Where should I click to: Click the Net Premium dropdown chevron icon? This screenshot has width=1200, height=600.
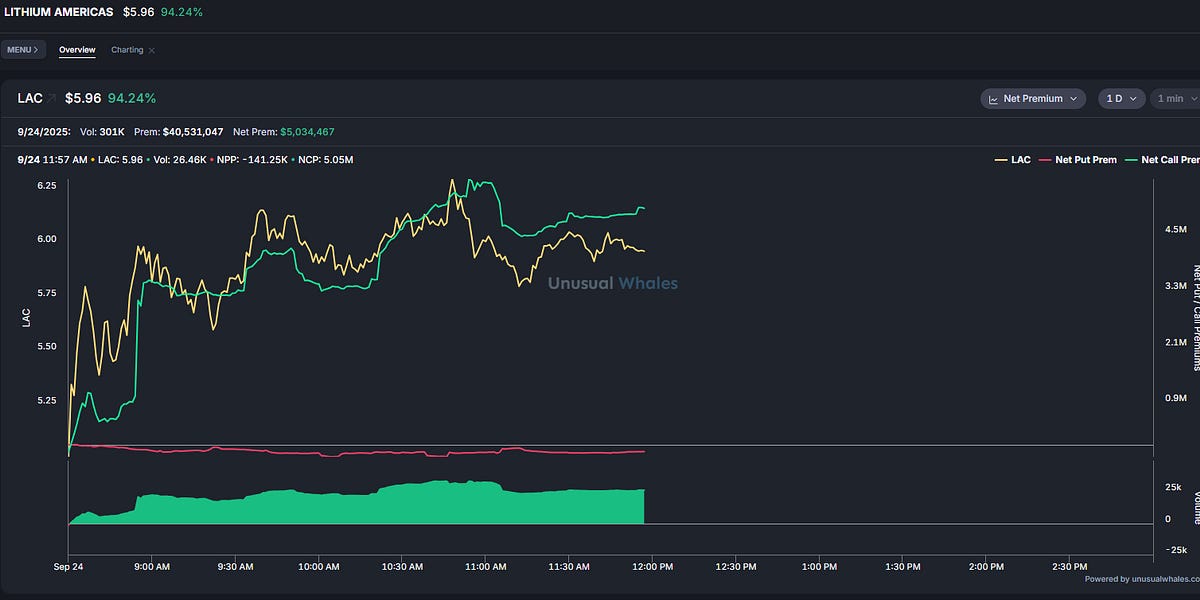(1074, 98)
